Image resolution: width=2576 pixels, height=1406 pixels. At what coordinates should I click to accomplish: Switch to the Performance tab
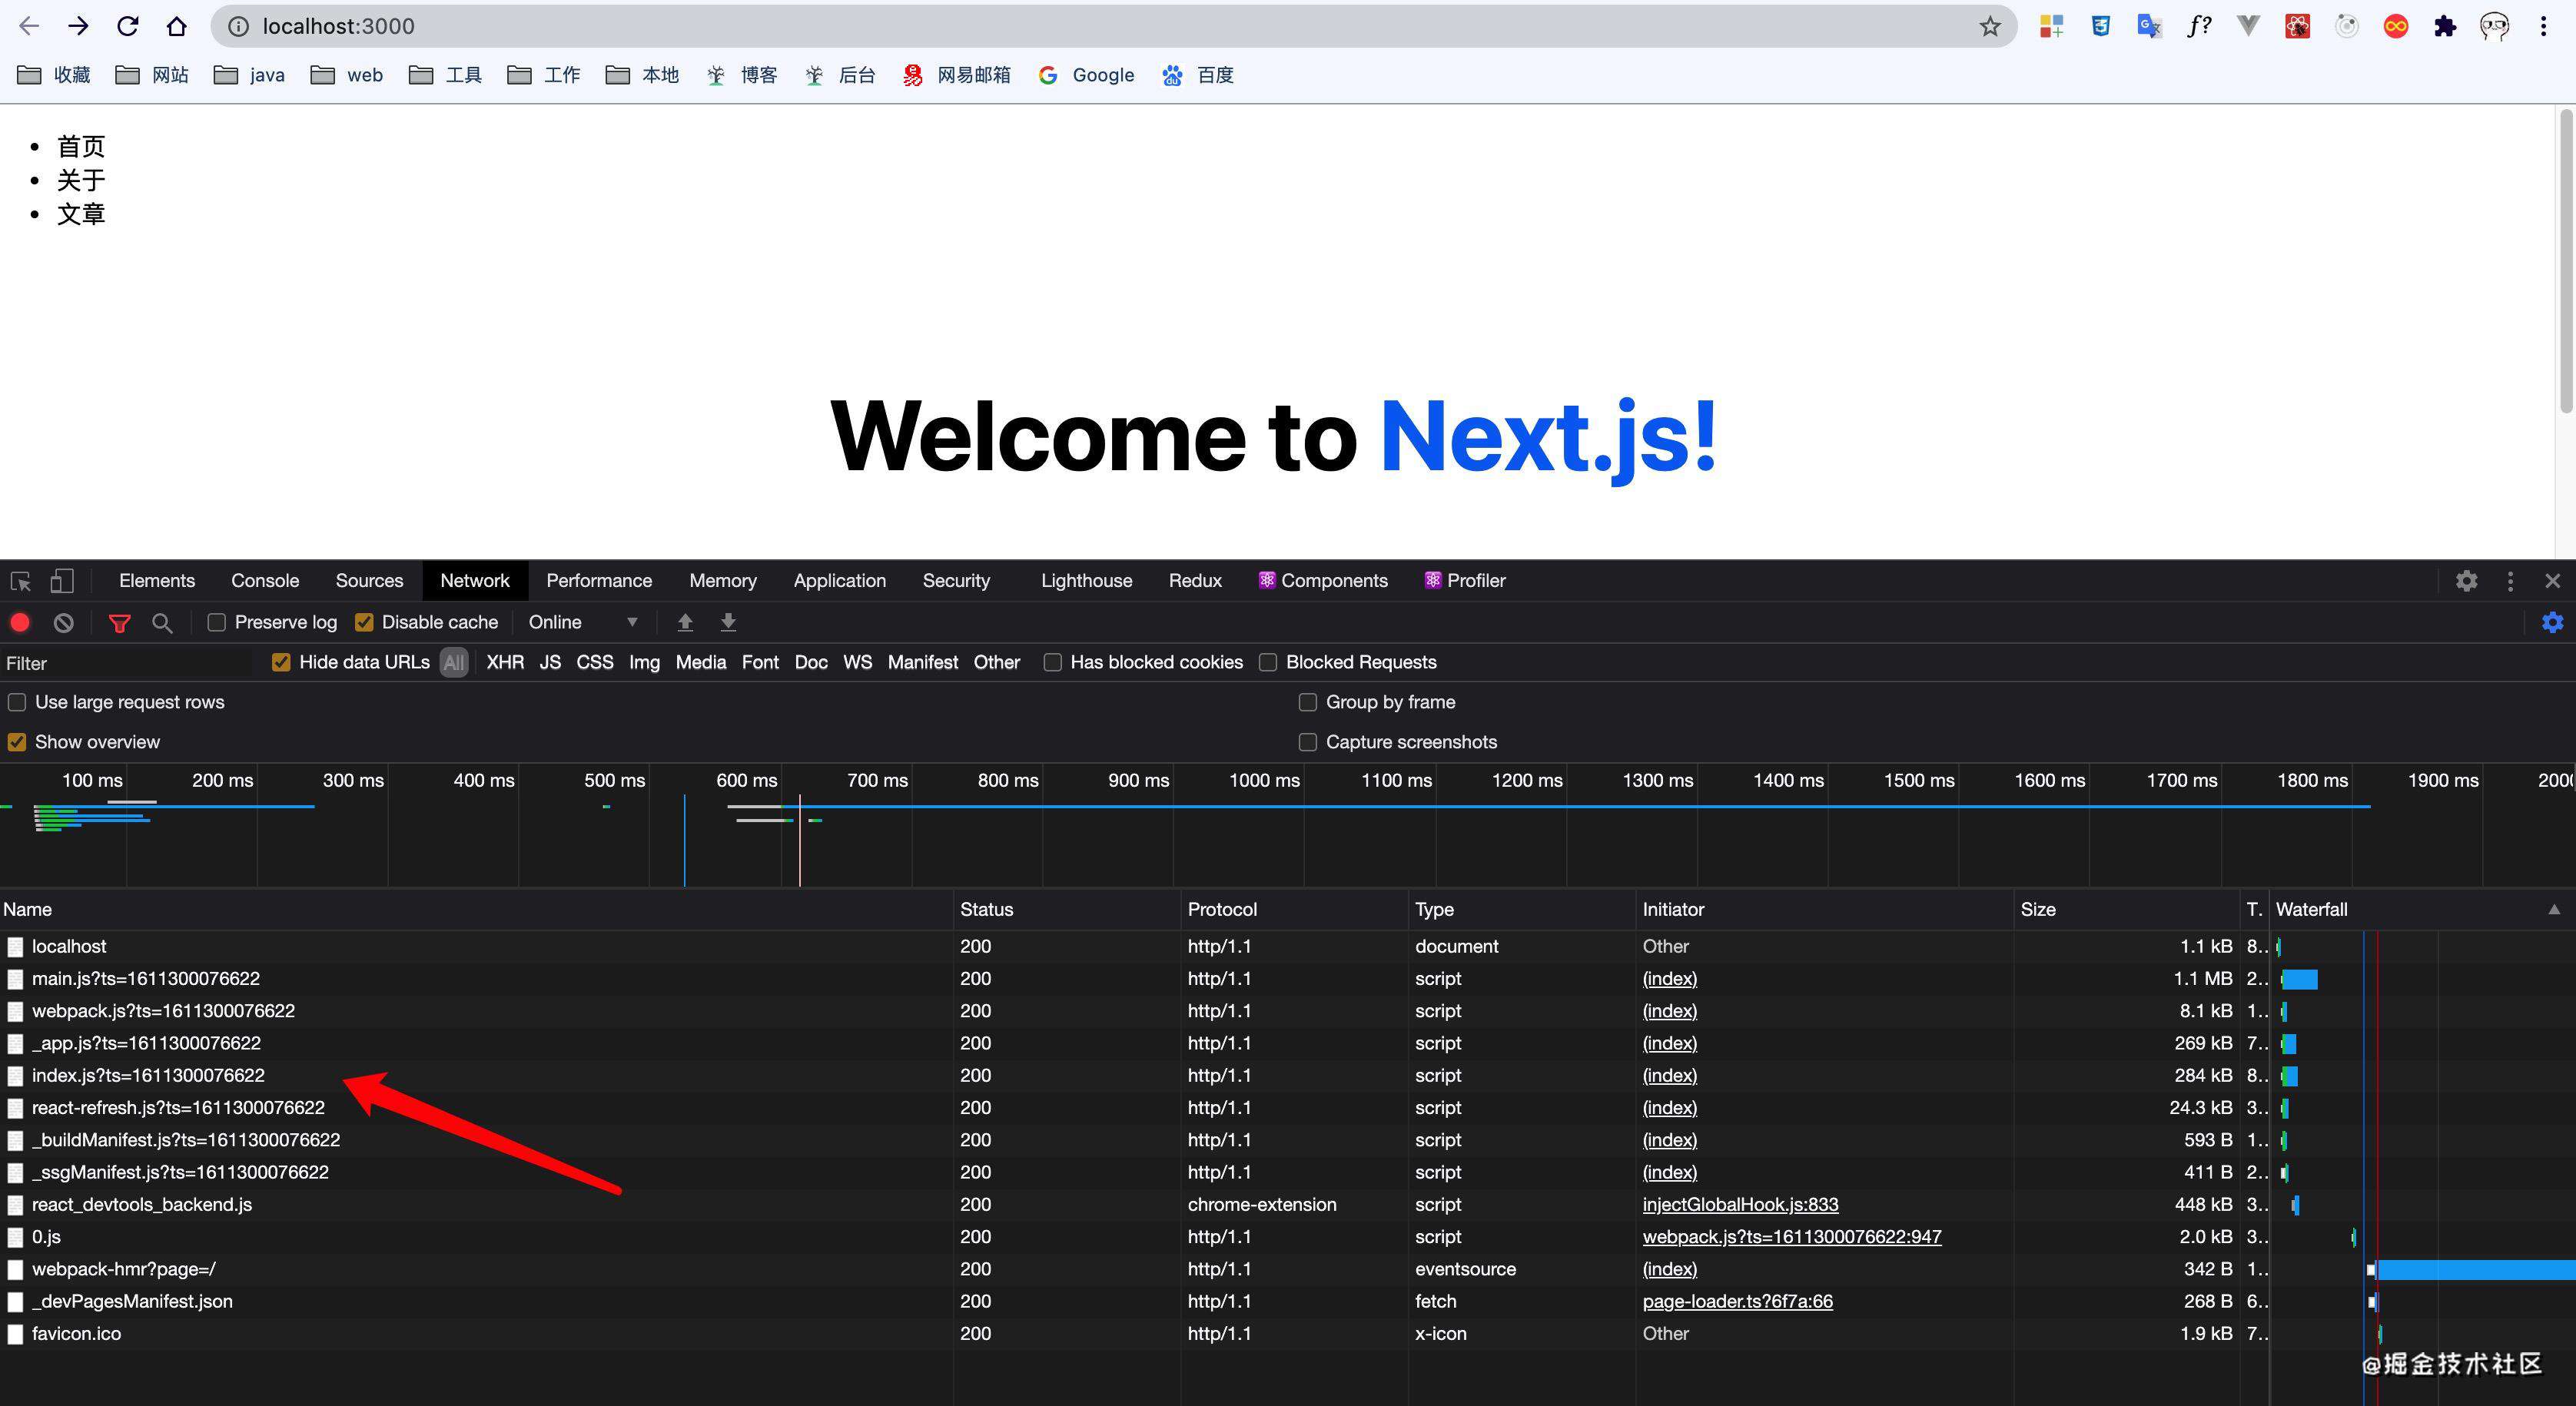(x=599, y=581)
